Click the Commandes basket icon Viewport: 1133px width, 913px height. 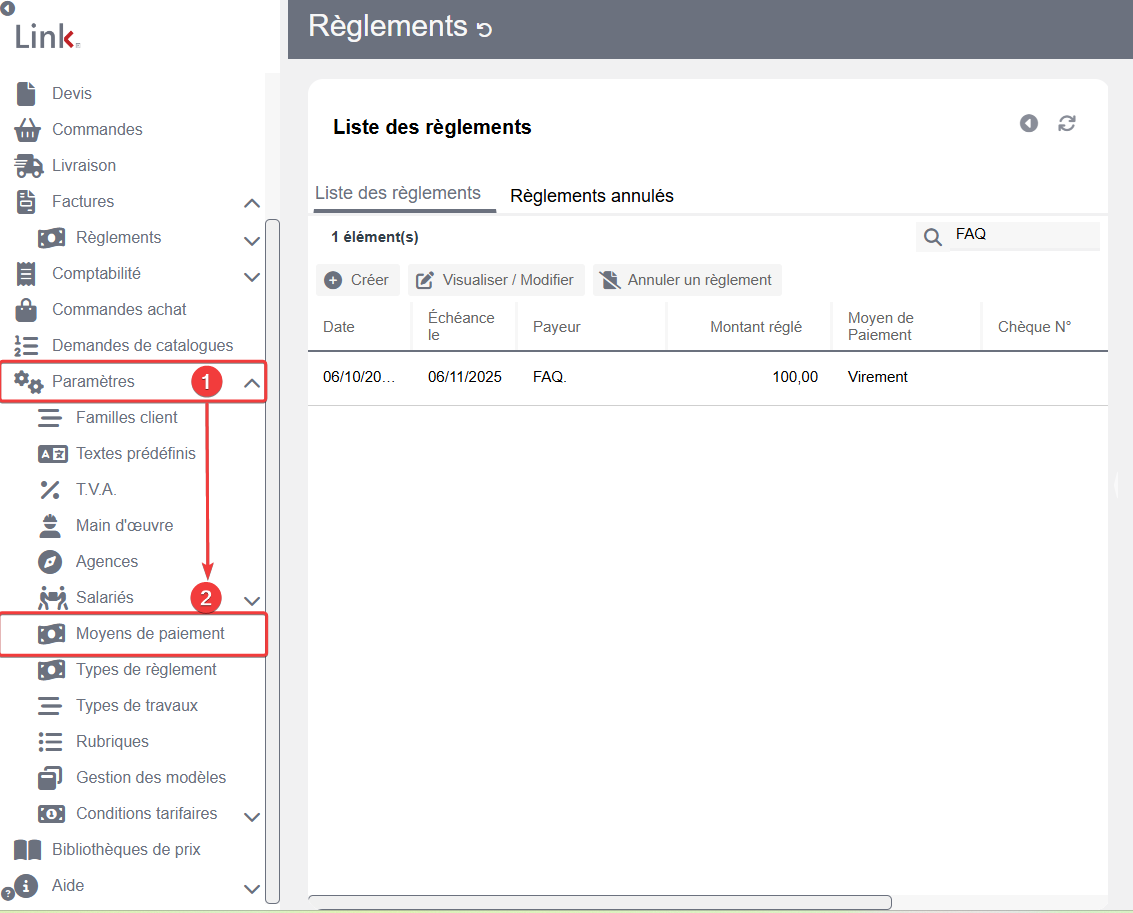(27, 130)
